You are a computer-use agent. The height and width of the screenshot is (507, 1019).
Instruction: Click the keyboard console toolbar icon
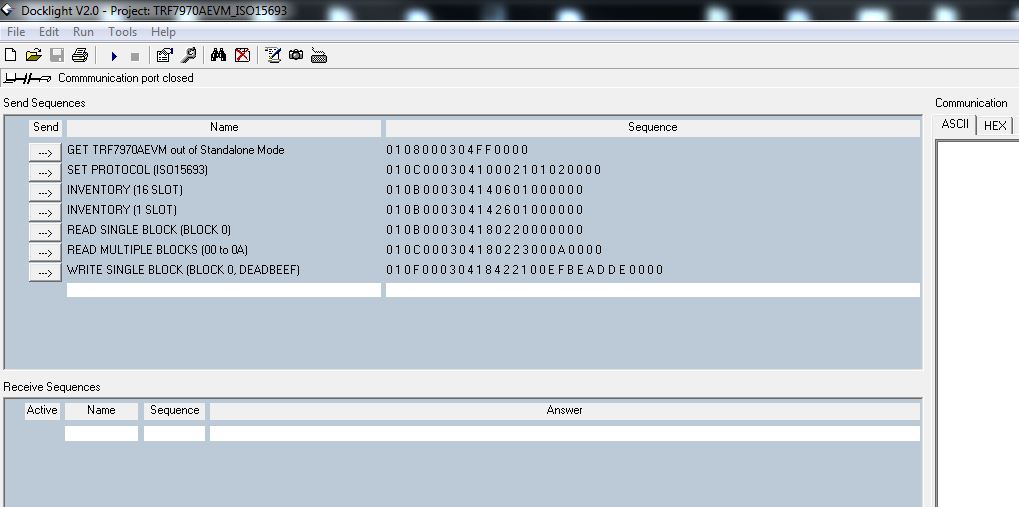pos(318,56)
